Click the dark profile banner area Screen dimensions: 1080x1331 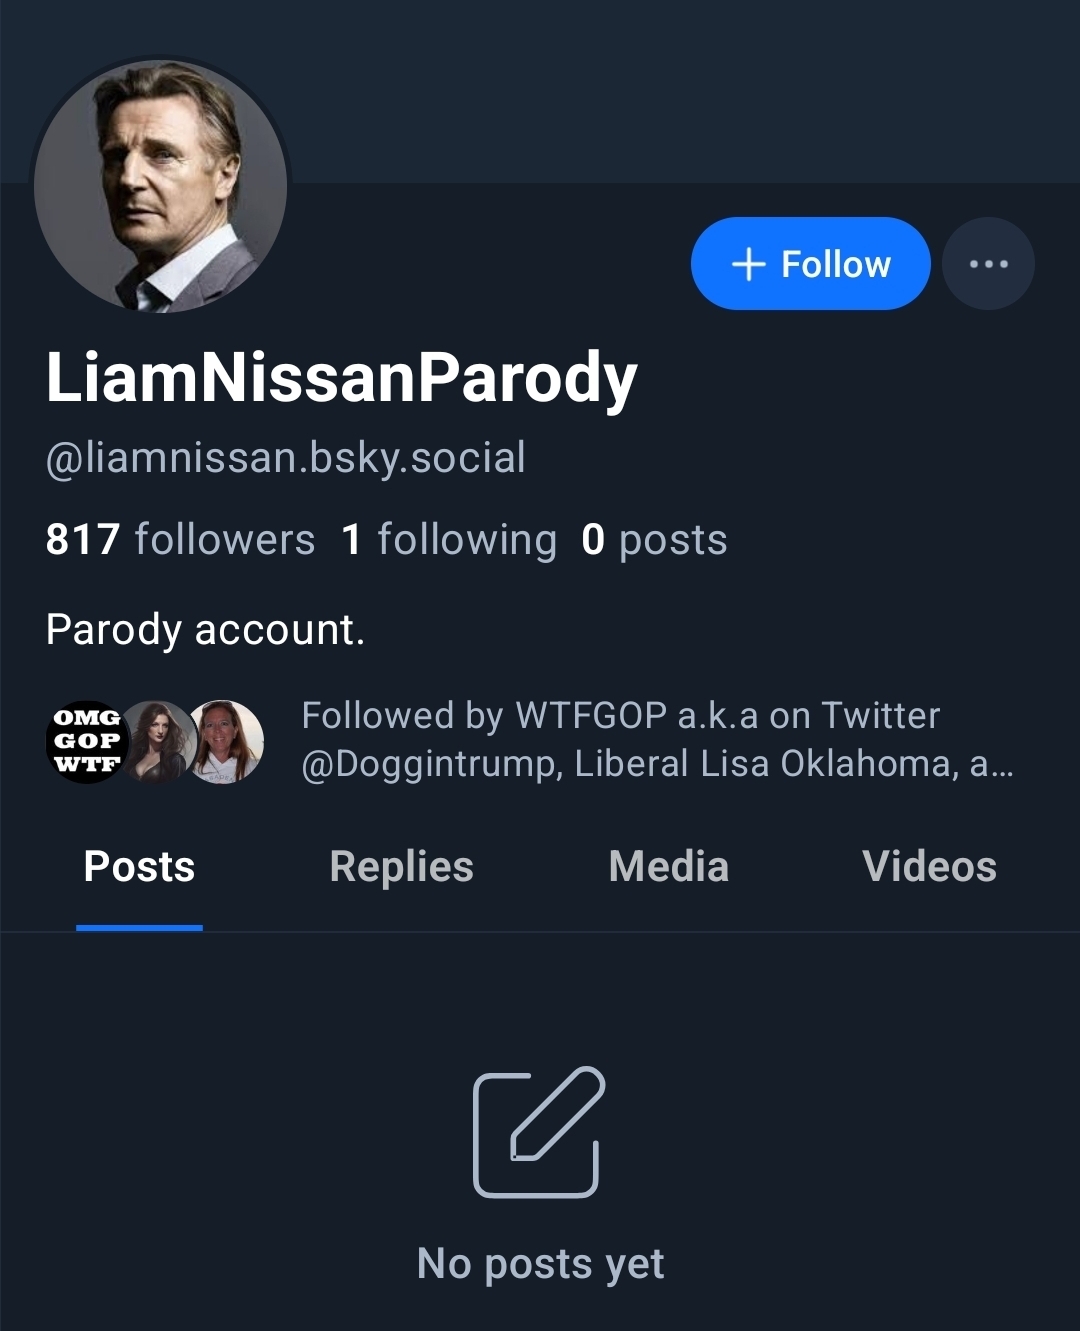click(x=680, y=90)
